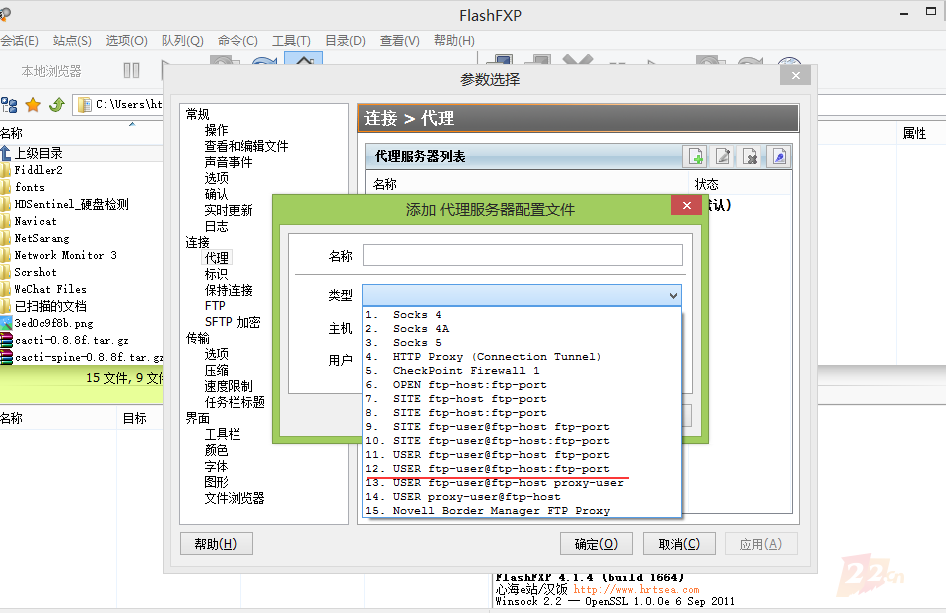Click the 名称 name input field
Viewport: 946px width, 613px height.
522,255
